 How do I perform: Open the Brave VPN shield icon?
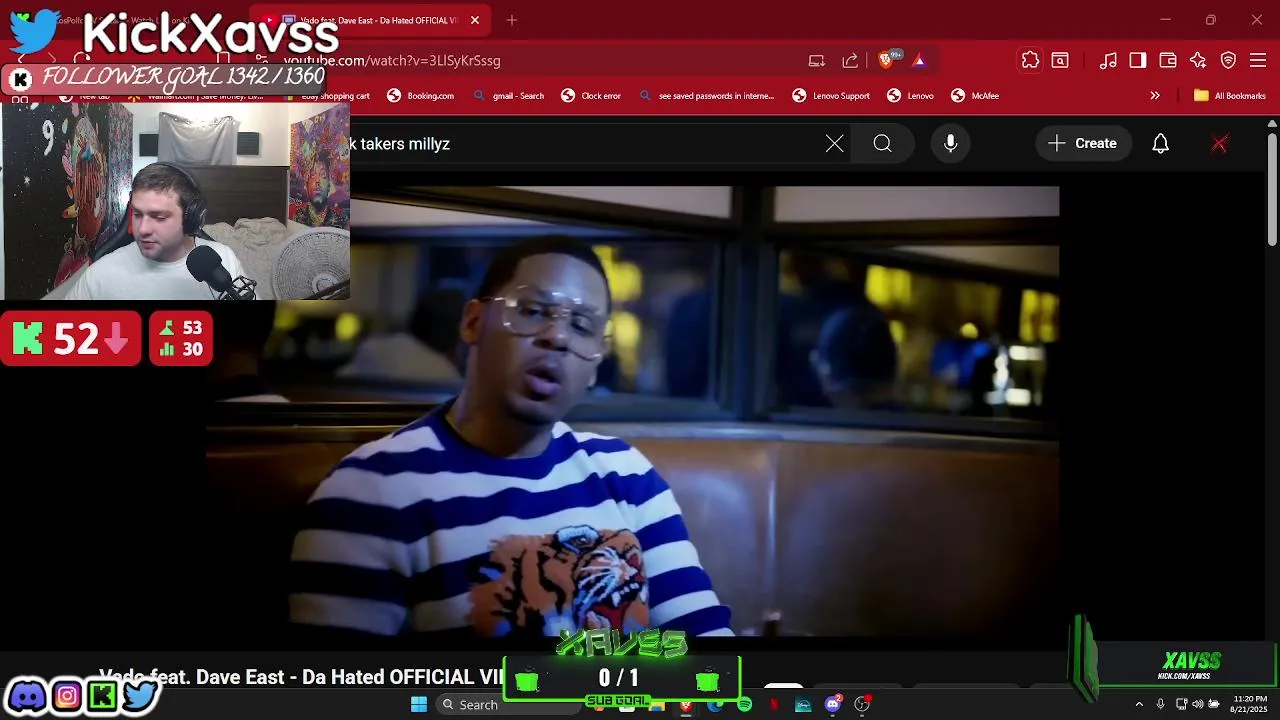point(1229,60)
